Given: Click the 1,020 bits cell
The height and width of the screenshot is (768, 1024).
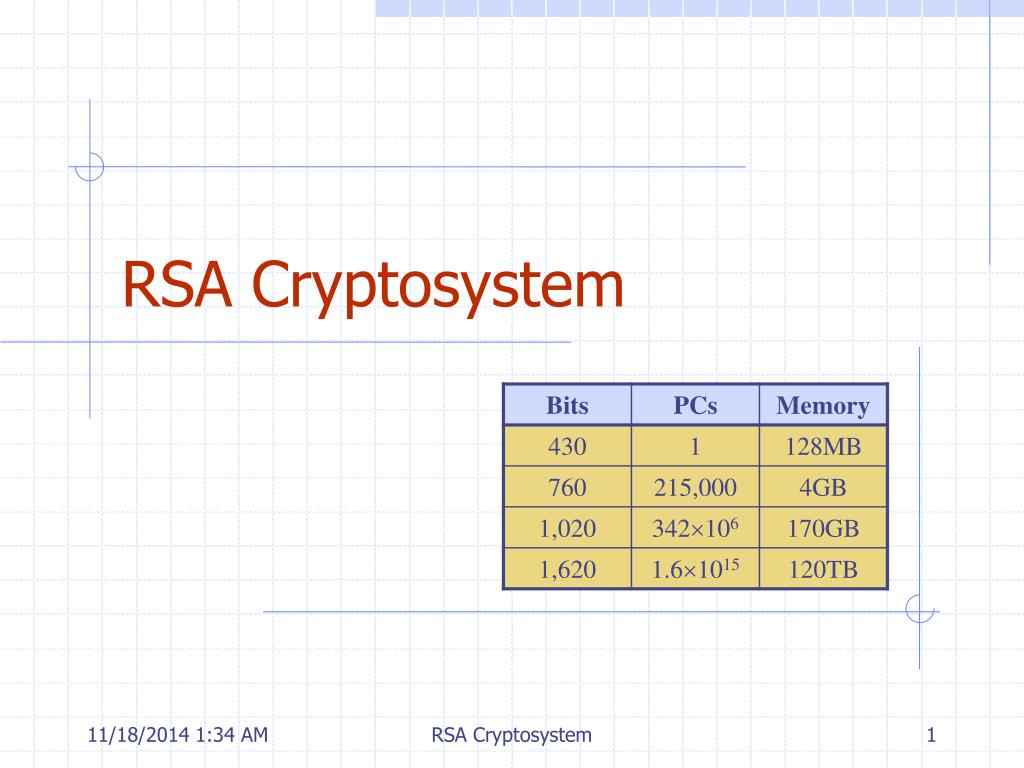Looking at the screenshot, I should click(x=568, y=528).
